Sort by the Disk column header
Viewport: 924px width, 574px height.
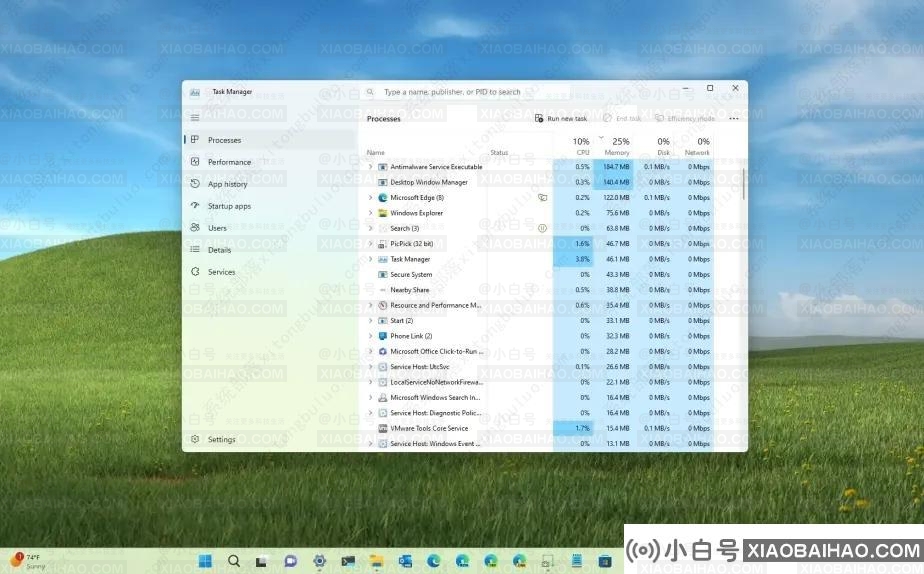pos(663,146)
